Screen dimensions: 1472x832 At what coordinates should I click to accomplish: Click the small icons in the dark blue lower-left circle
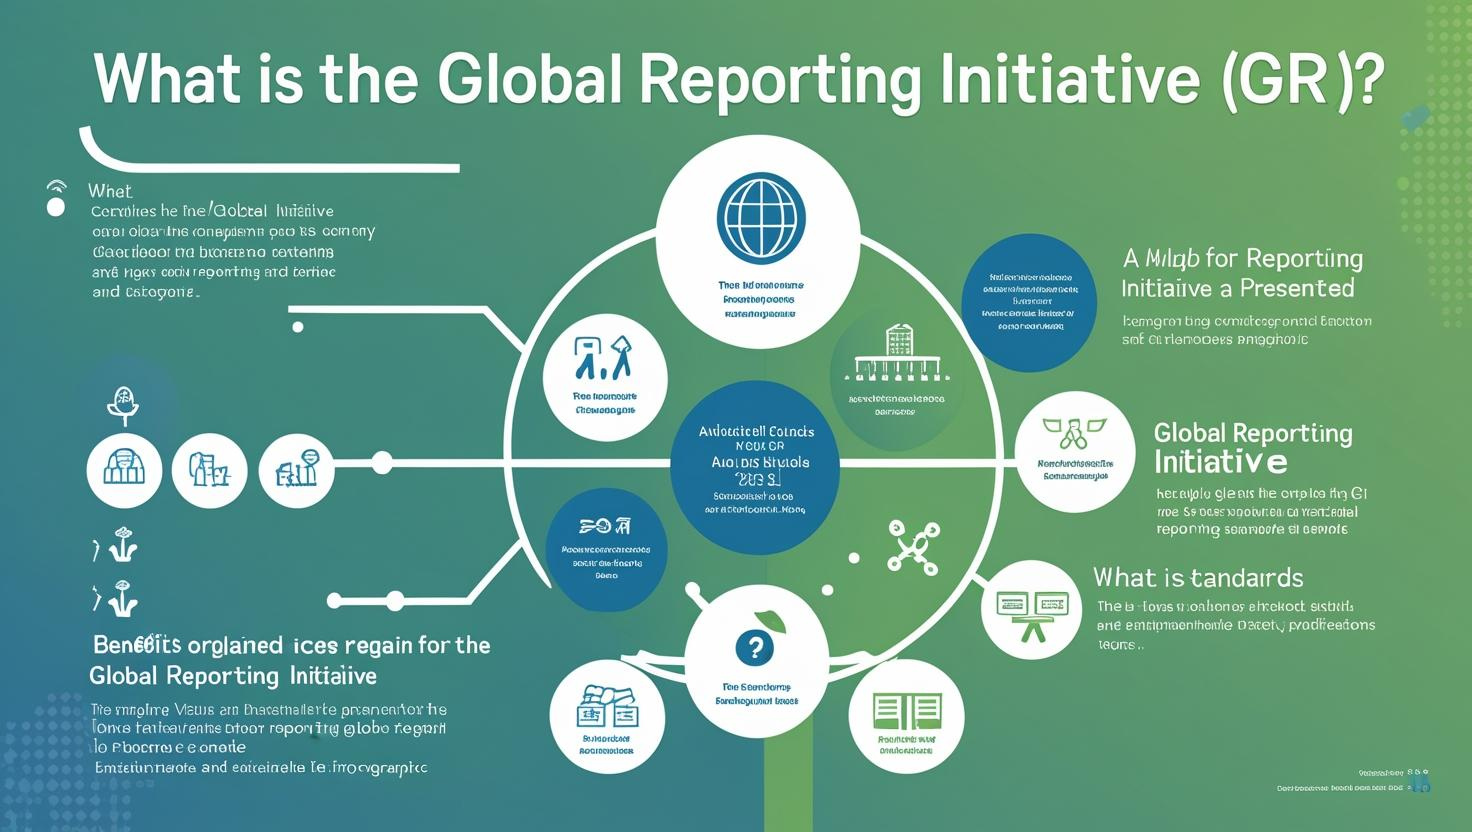tap(606, 525)
